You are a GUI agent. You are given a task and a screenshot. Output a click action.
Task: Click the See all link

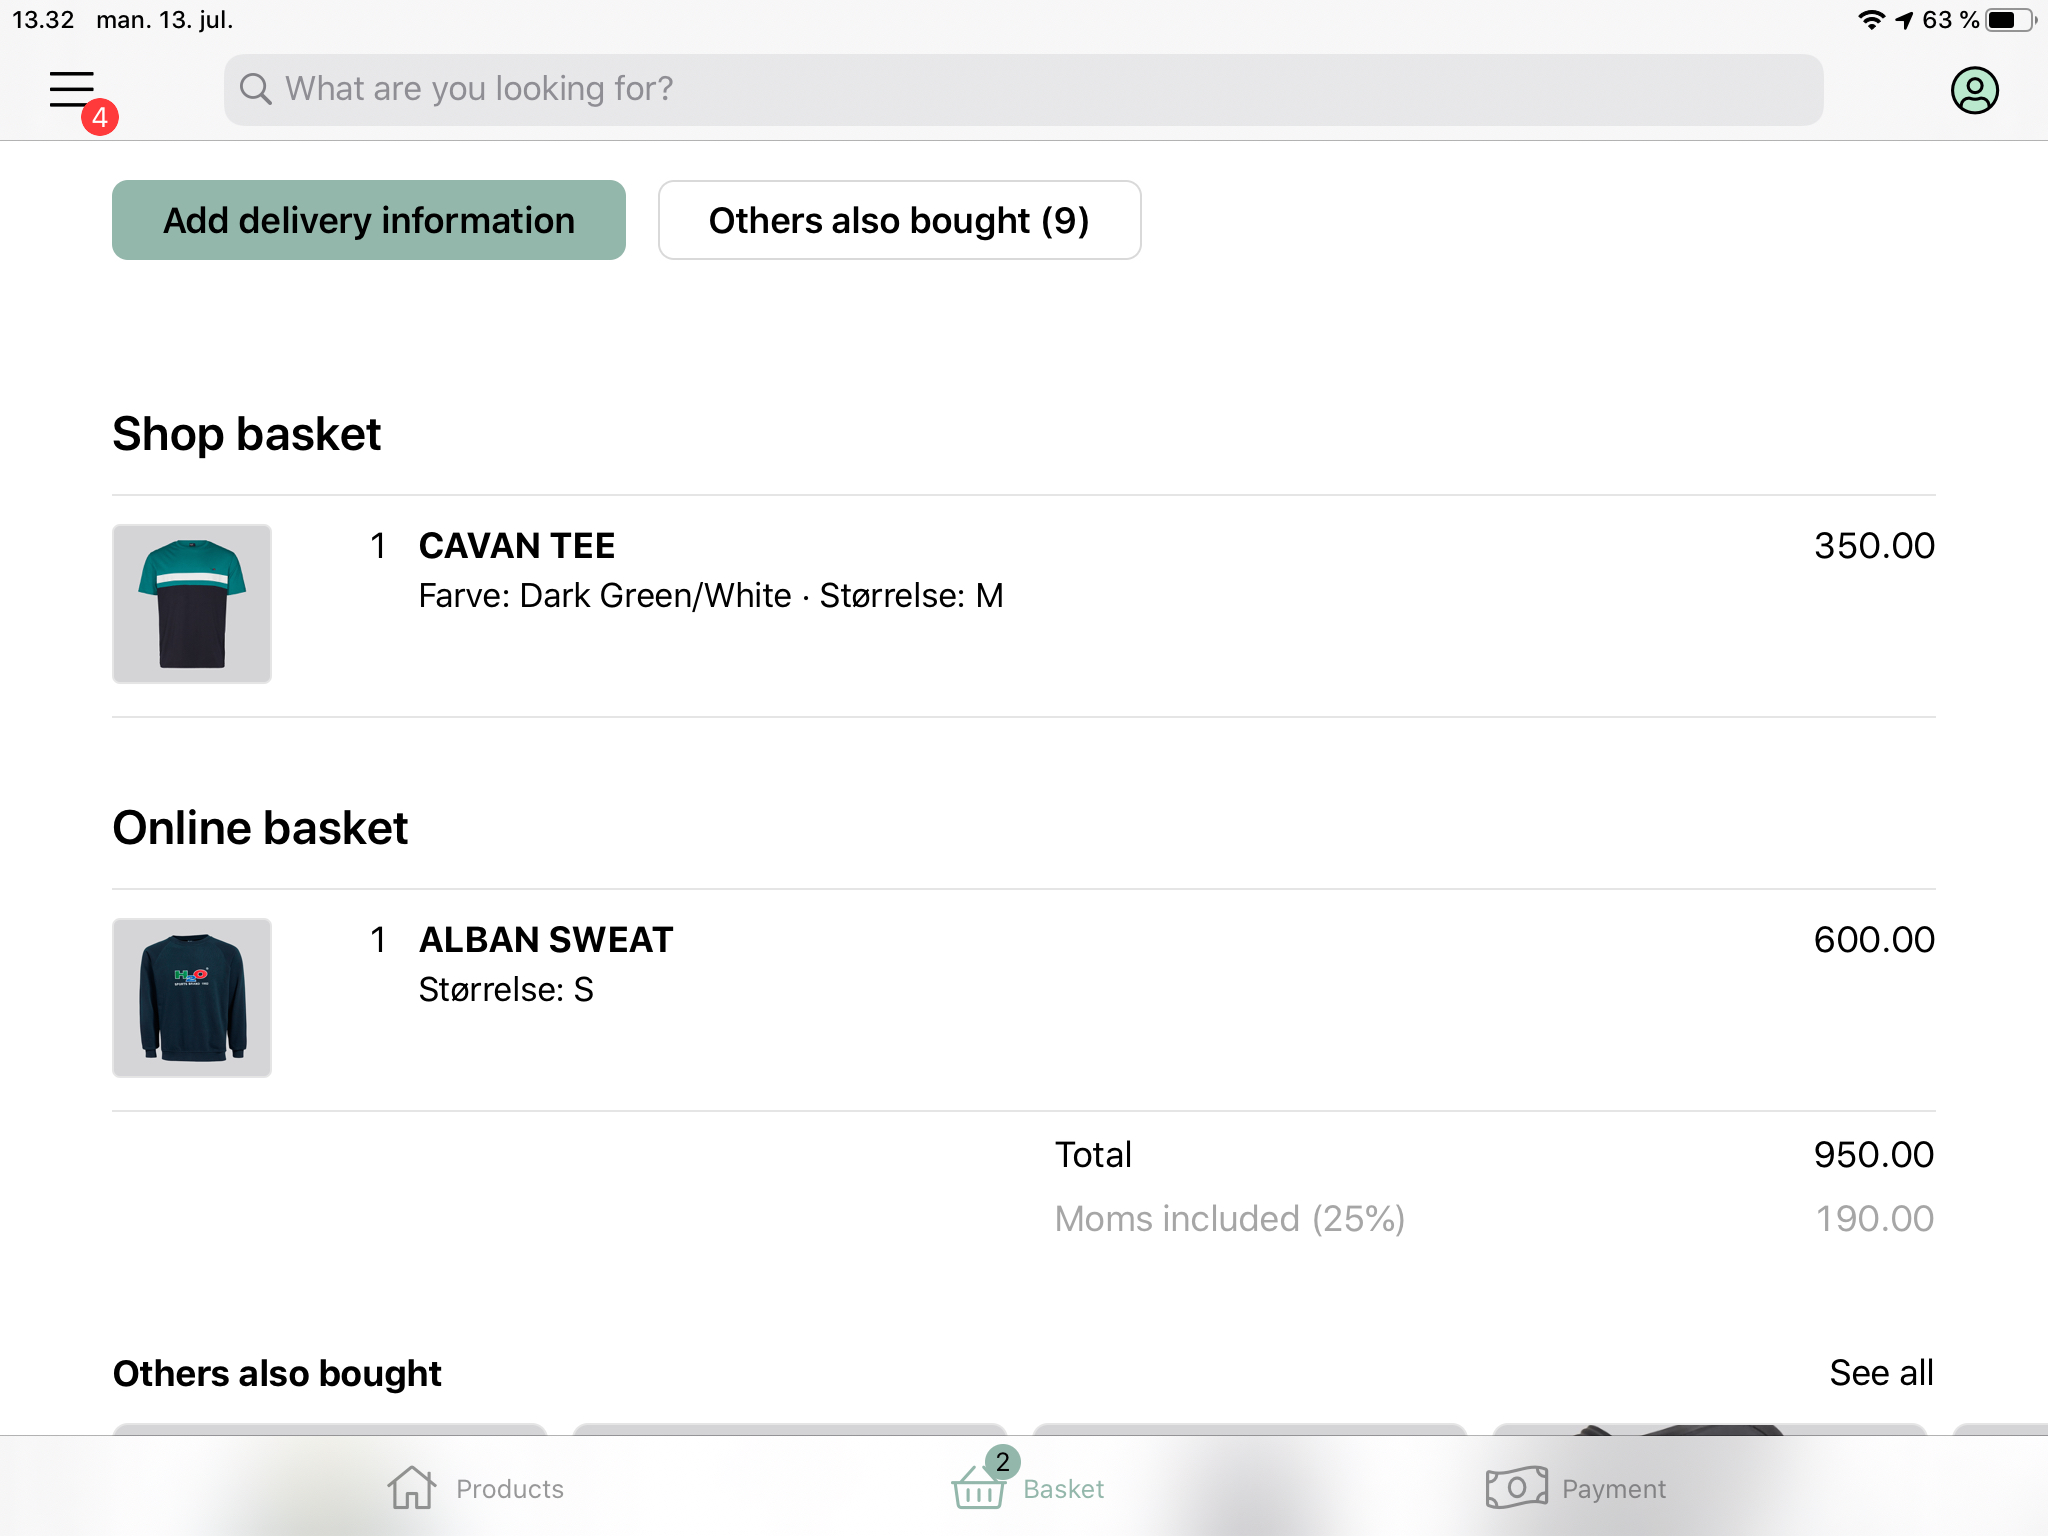1881,1373
